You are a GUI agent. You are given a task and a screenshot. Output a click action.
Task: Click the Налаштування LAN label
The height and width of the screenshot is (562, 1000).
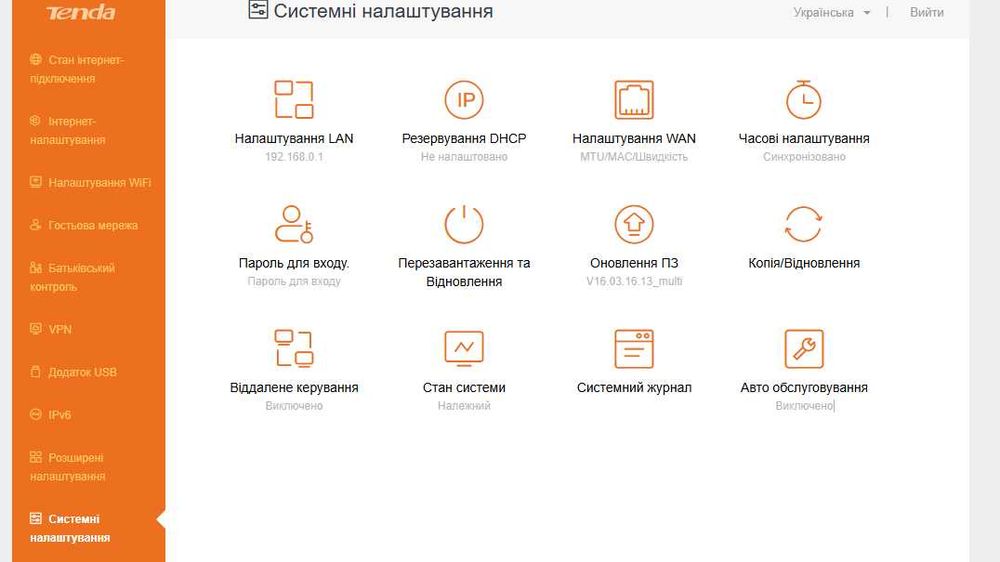294,138
